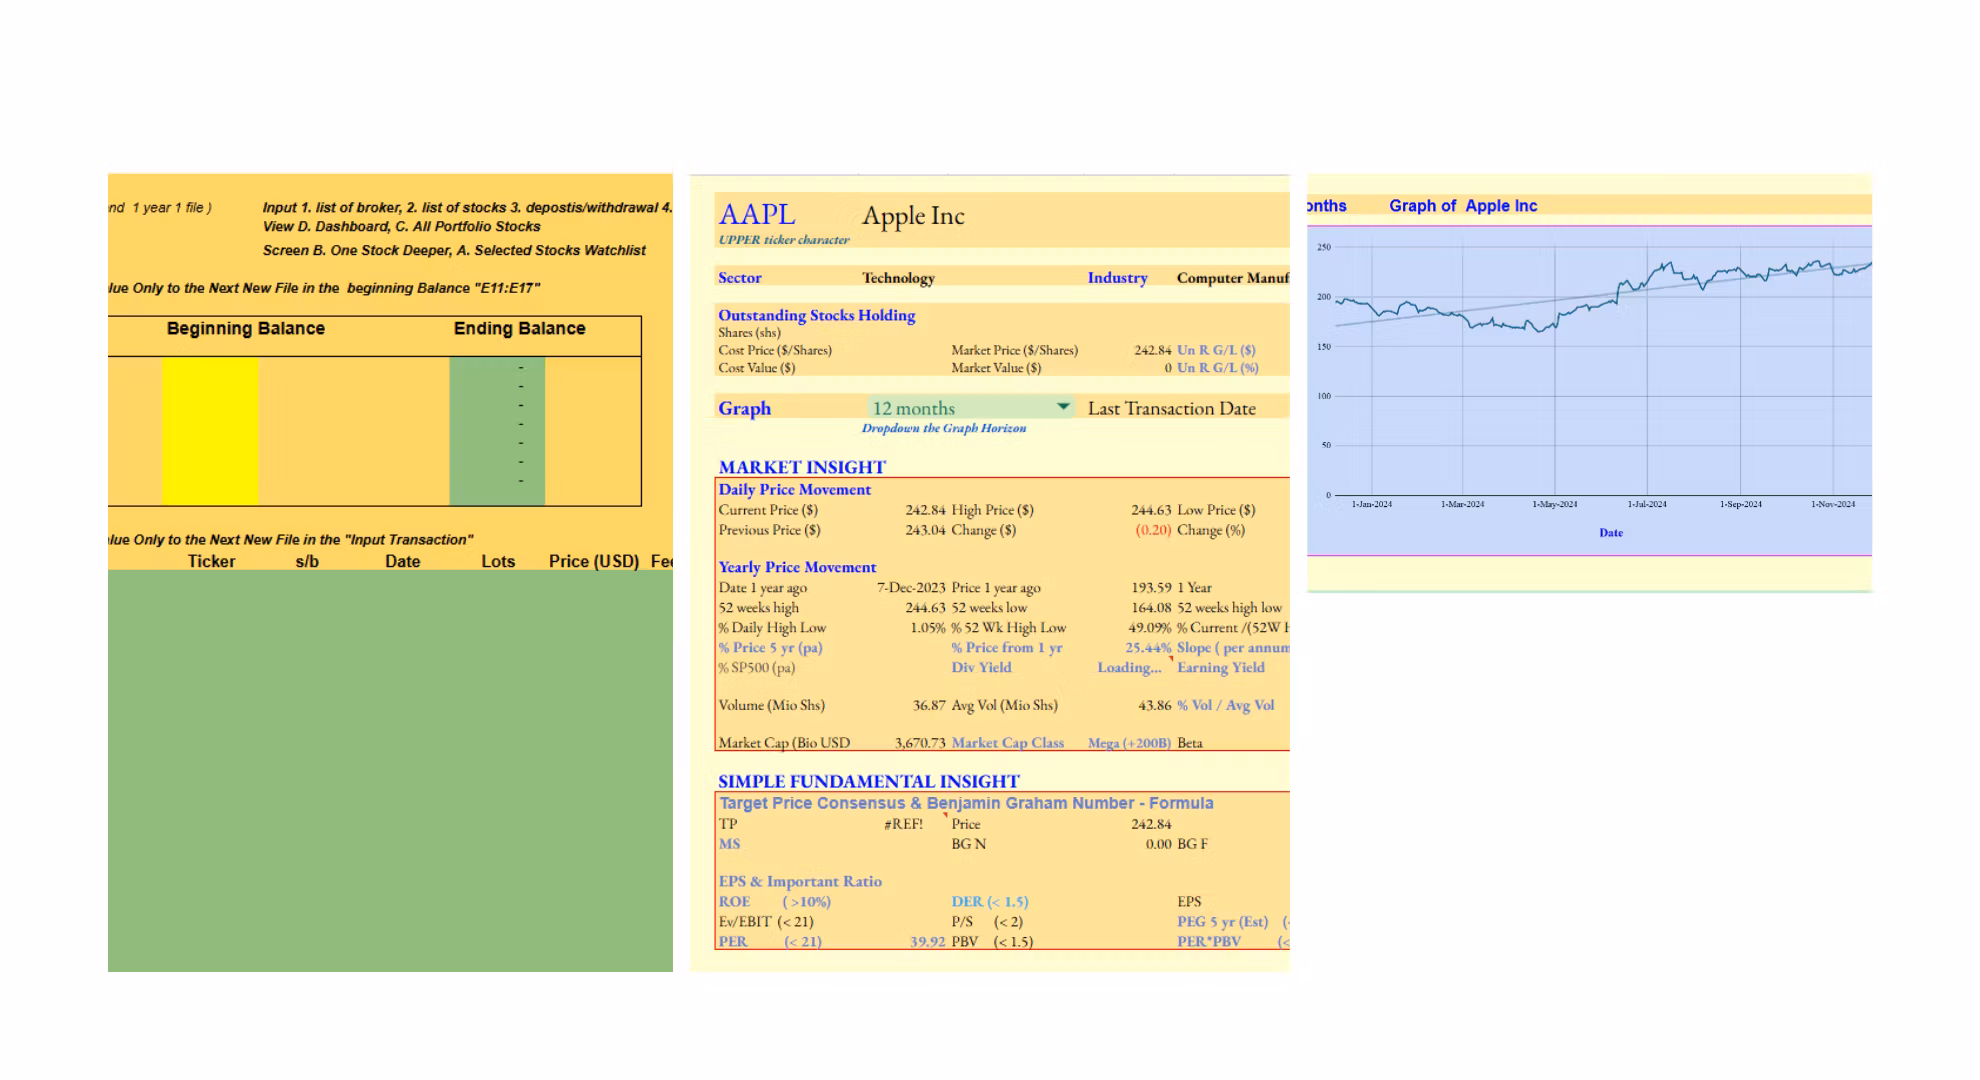Click the Mega (+200B) Market Cap Class value
Viewport: 1980px width, 1080px height.
(1129, 743)
